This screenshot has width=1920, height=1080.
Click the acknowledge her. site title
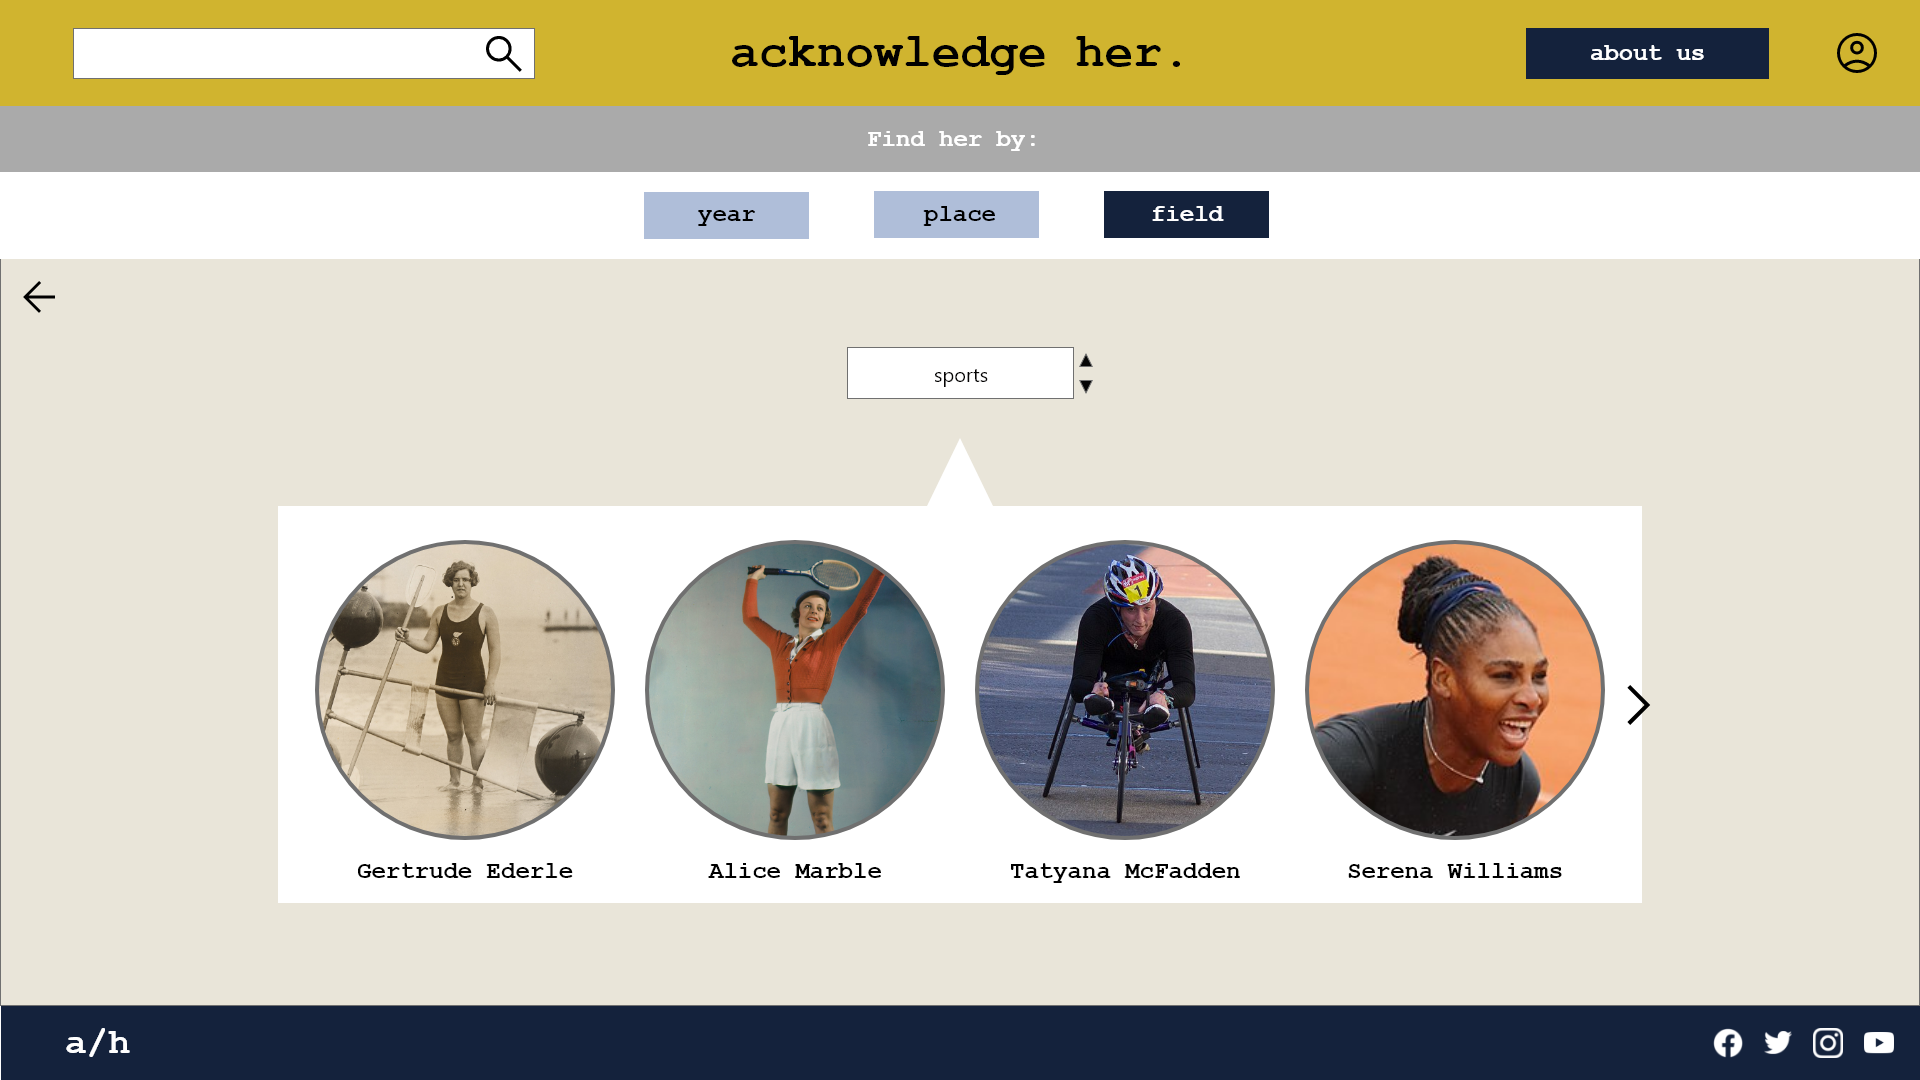click(x=957, y=53)
